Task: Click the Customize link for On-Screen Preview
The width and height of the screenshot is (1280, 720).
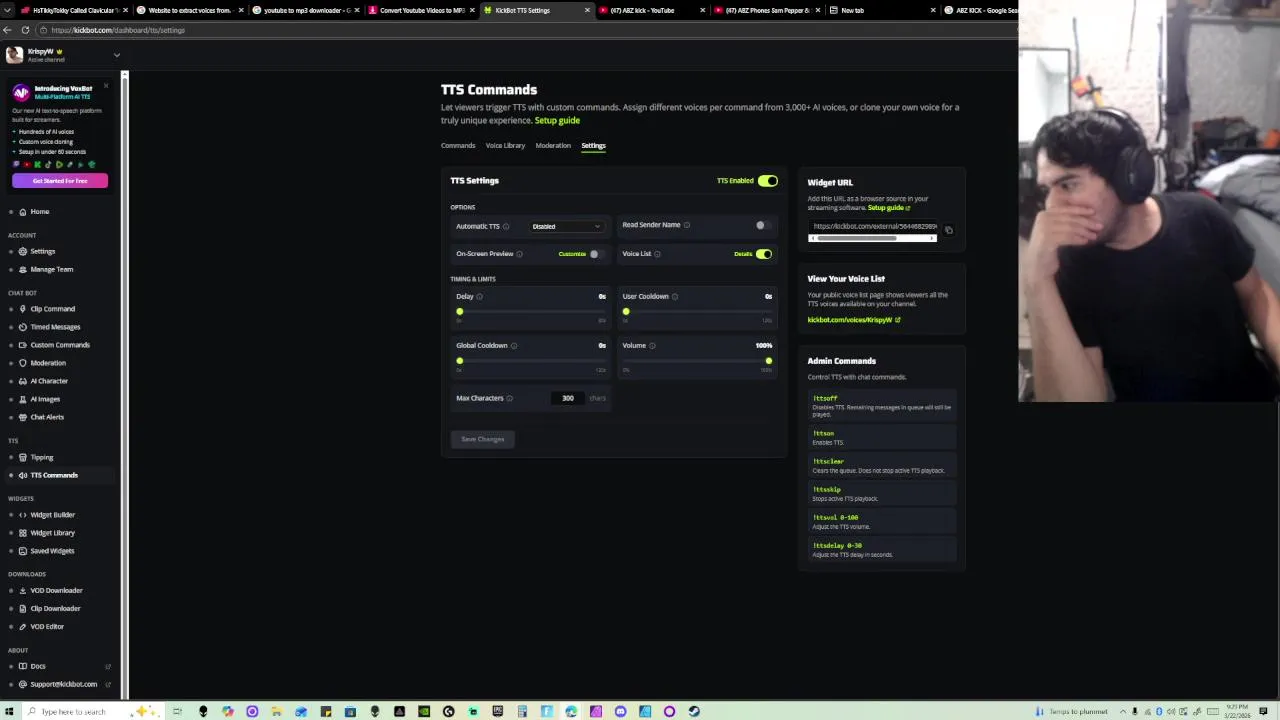Action: [x=572, y=254]
